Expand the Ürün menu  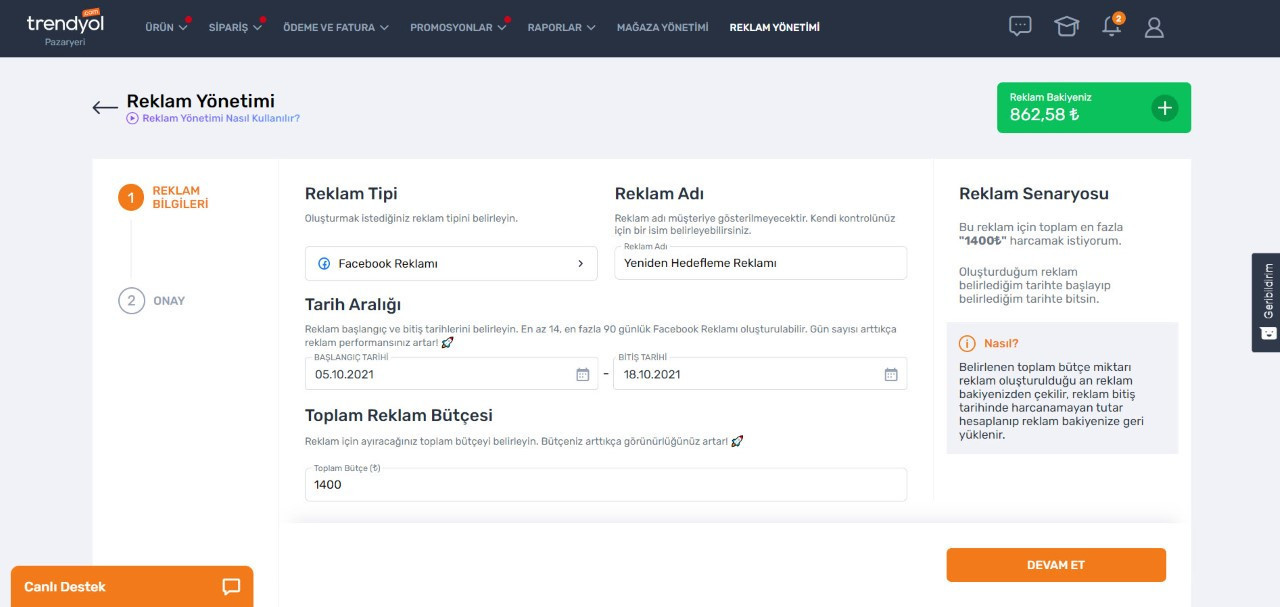[166, 28]
